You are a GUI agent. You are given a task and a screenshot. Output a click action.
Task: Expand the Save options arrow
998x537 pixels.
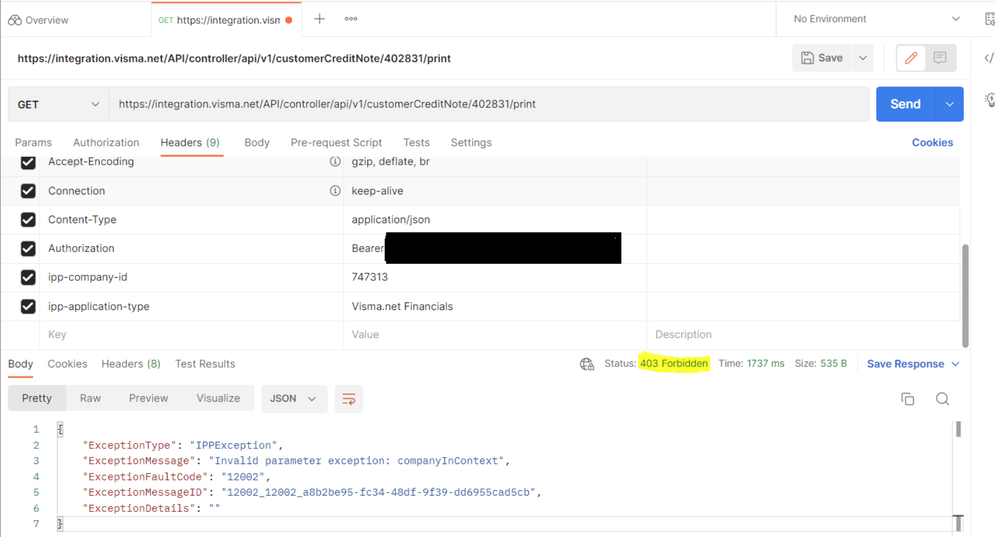863,58
